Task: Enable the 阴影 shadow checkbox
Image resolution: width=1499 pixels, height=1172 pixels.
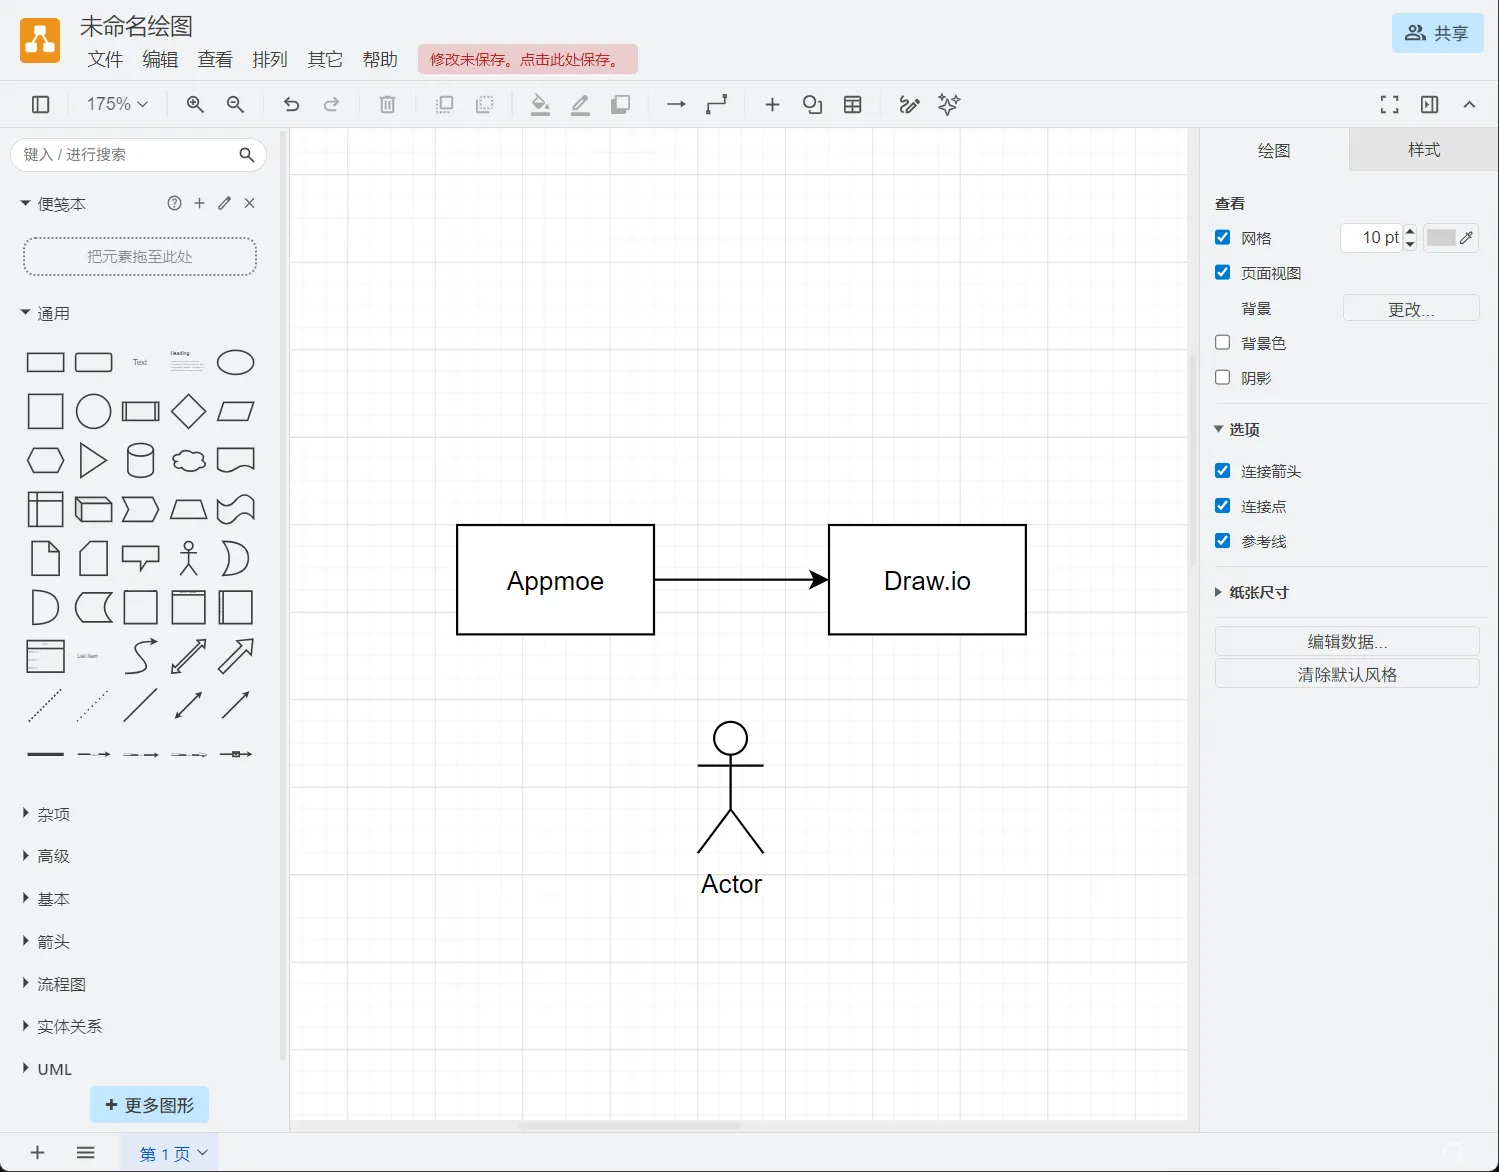Action: [x=1222, y=377]
